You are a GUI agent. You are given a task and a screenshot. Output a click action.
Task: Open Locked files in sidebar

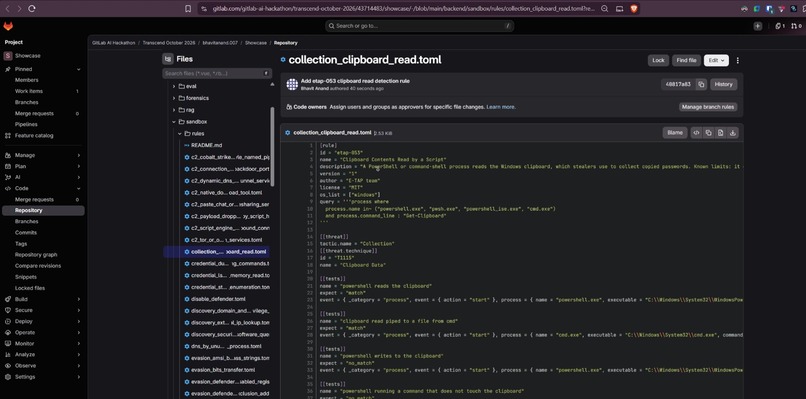pyautogui.click(x=30, y=288)
